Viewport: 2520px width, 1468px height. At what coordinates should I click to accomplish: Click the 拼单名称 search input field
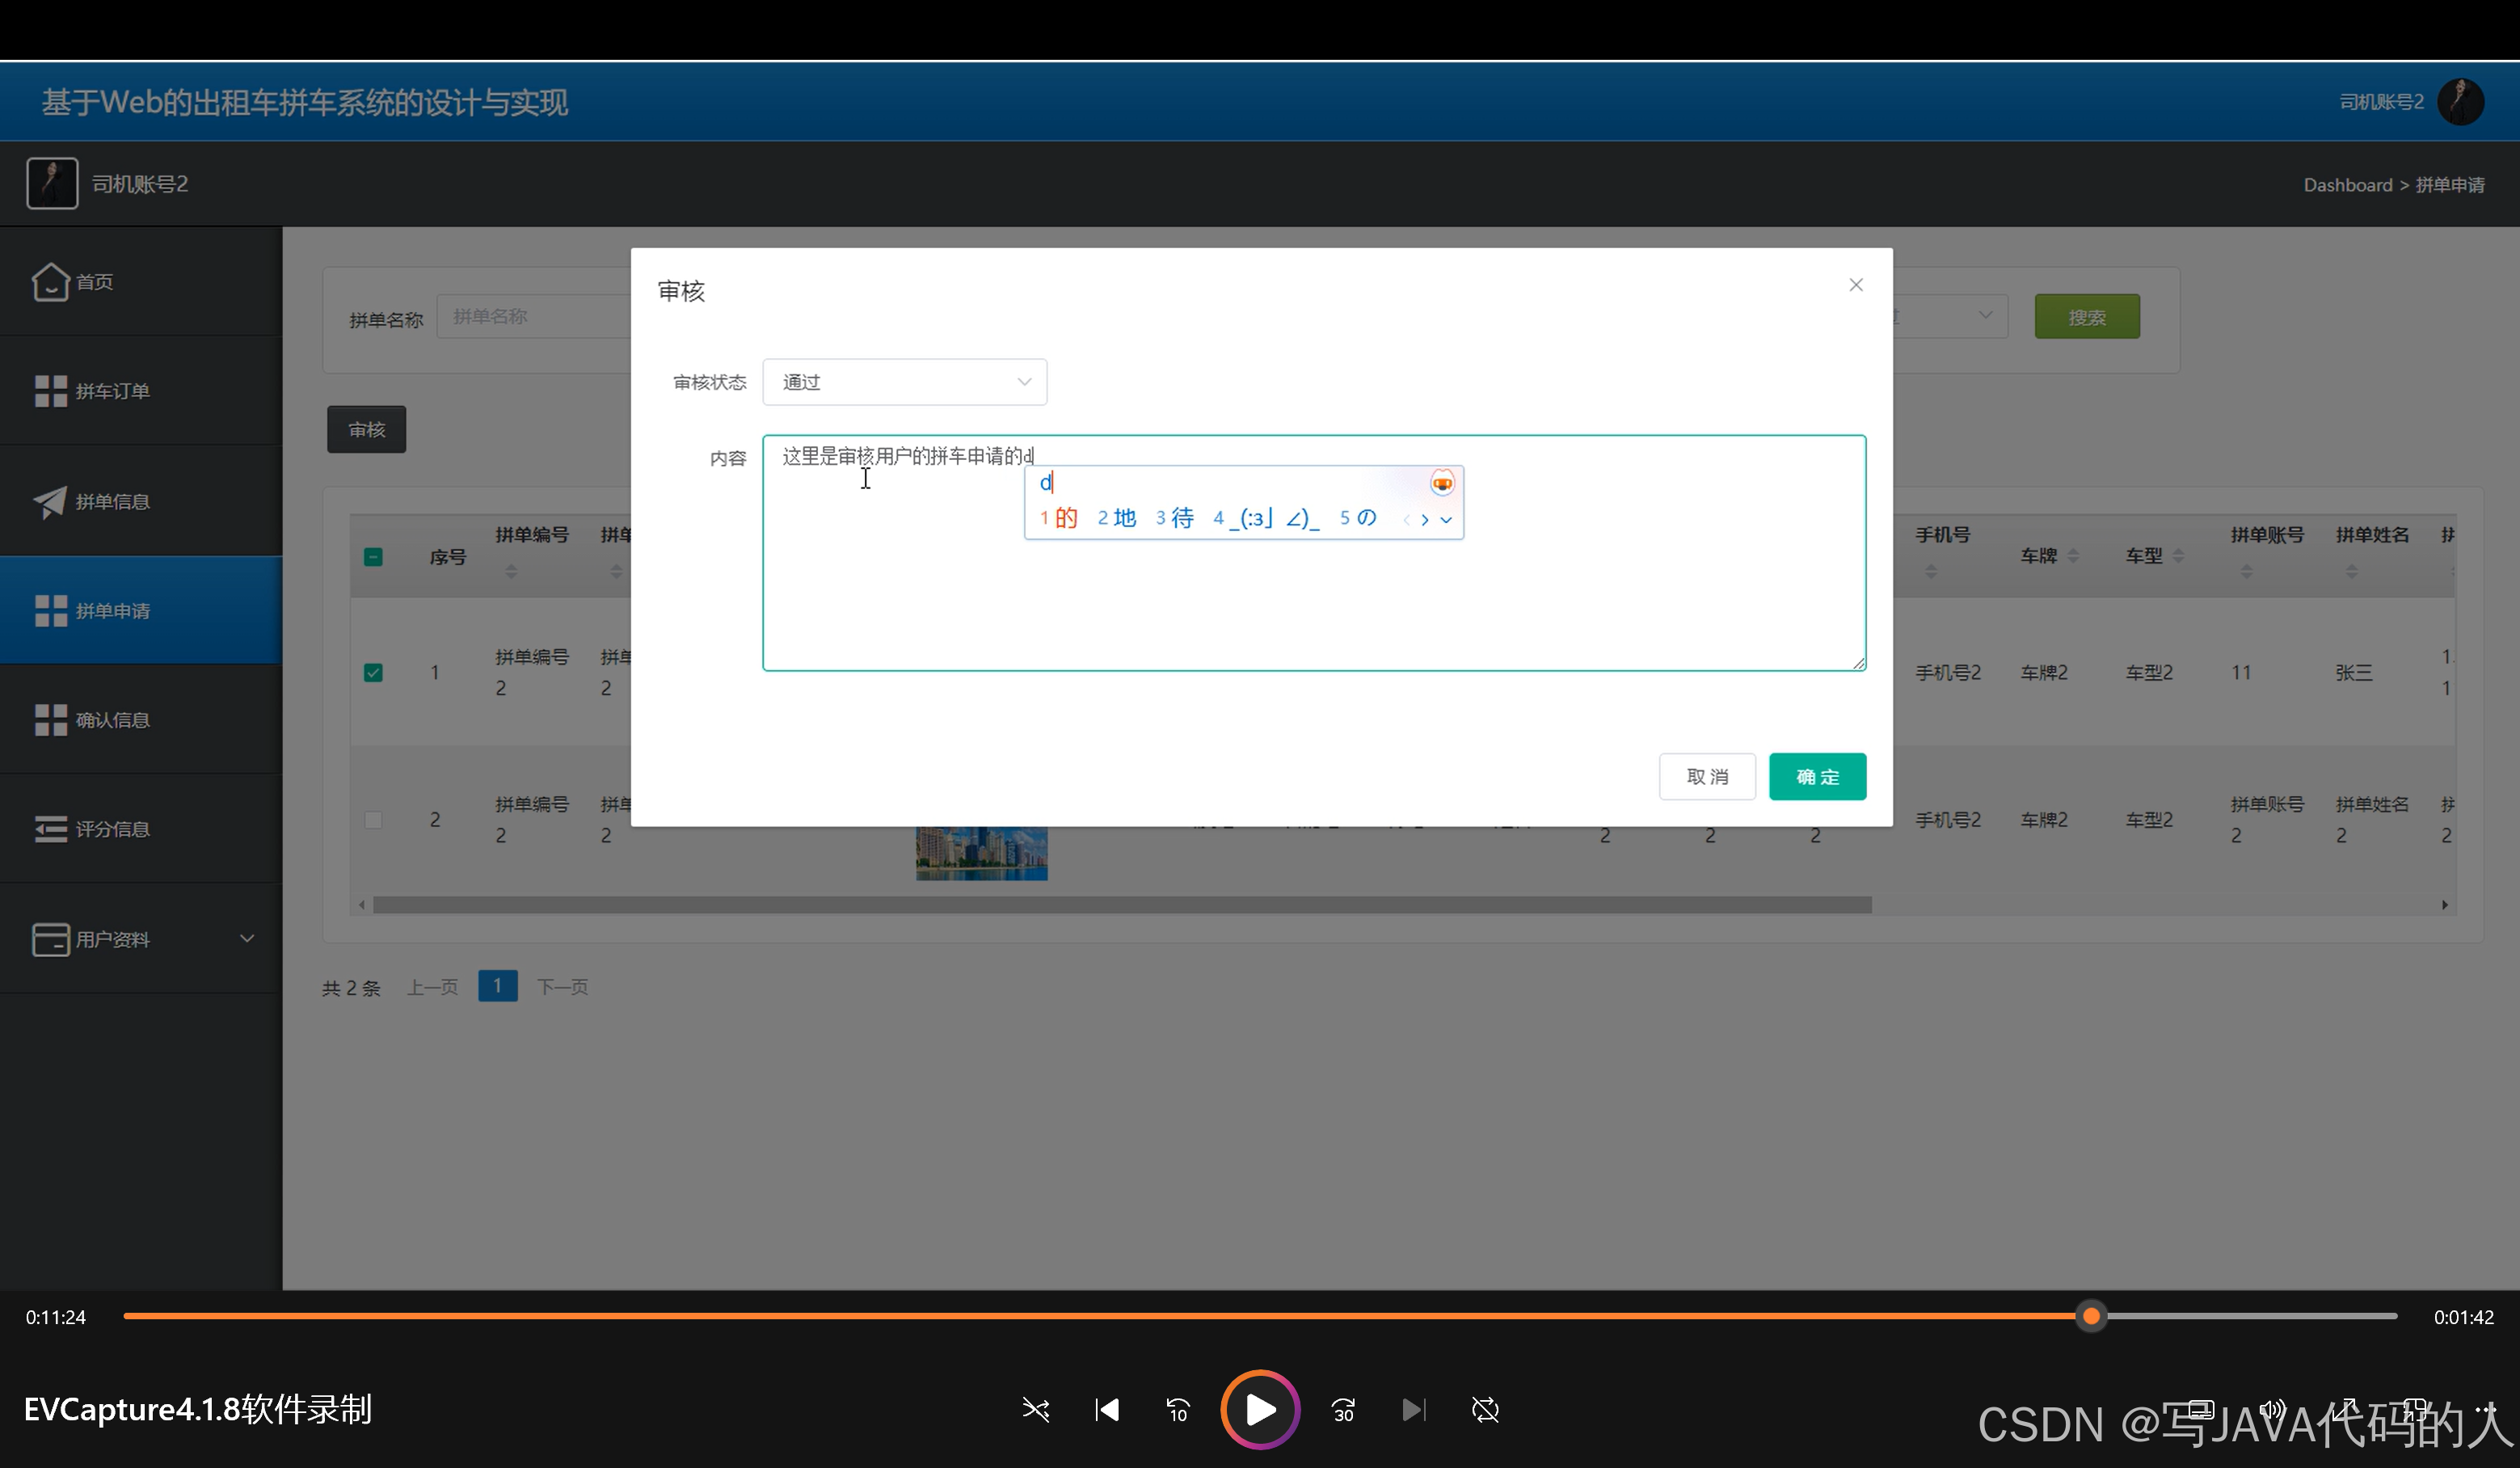coord(534,316)
